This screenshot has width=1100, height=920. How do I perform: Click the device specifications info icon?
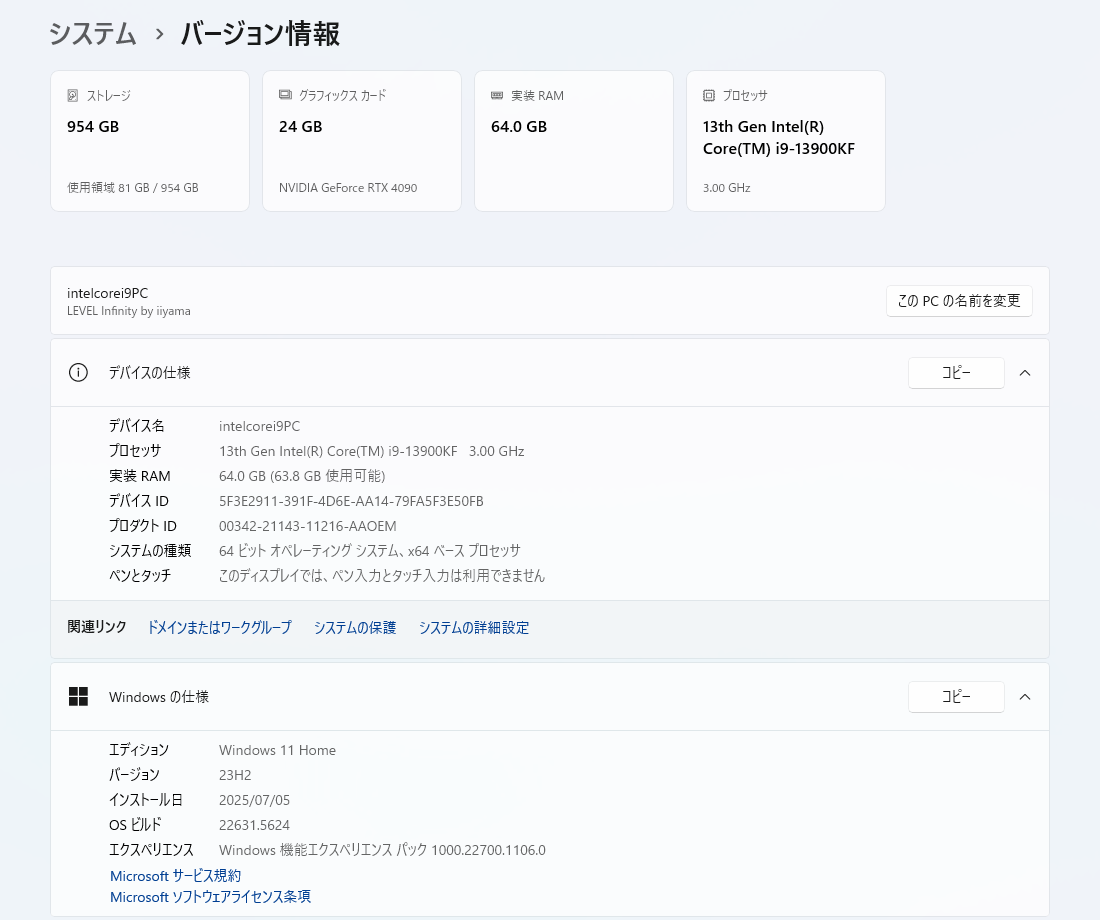[78, 373]
